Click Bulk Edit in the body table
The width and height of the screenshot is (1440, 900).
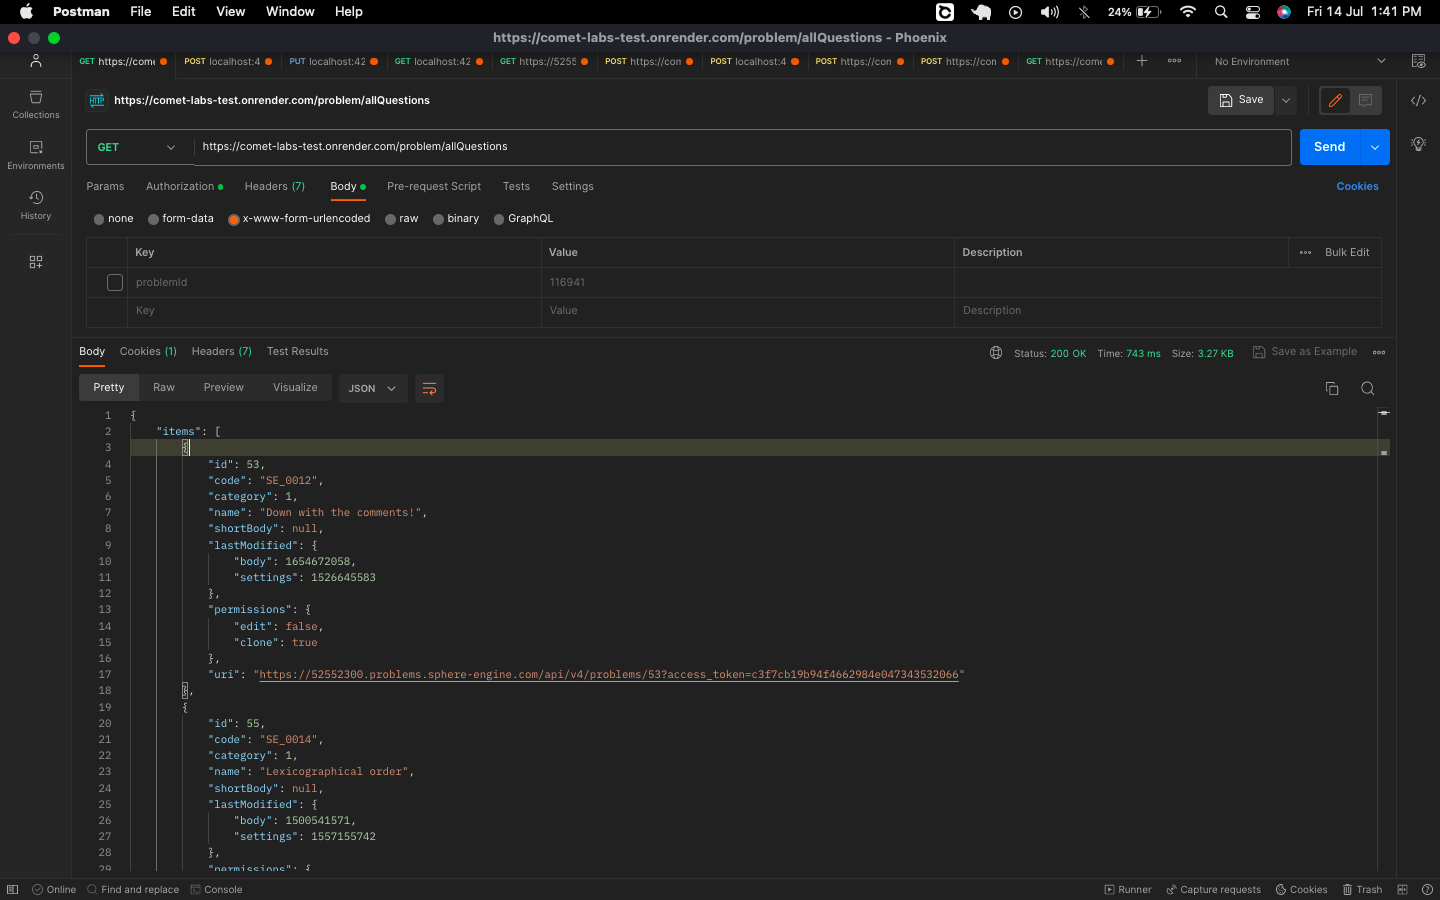(1347, 252)
